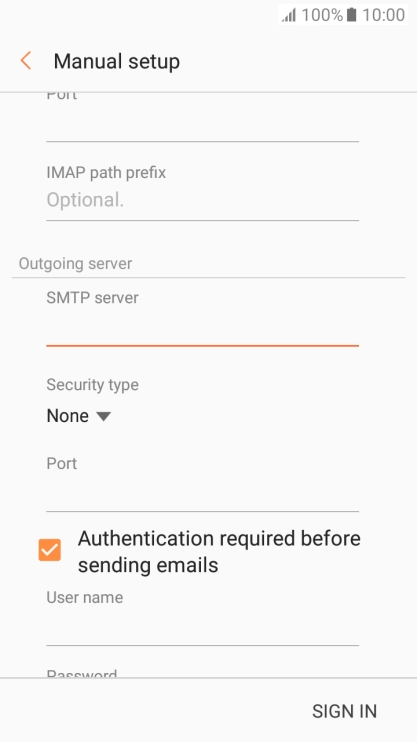Focus the outgoing Port input field
Screen dimensions: 417x742
click(203, 495)
